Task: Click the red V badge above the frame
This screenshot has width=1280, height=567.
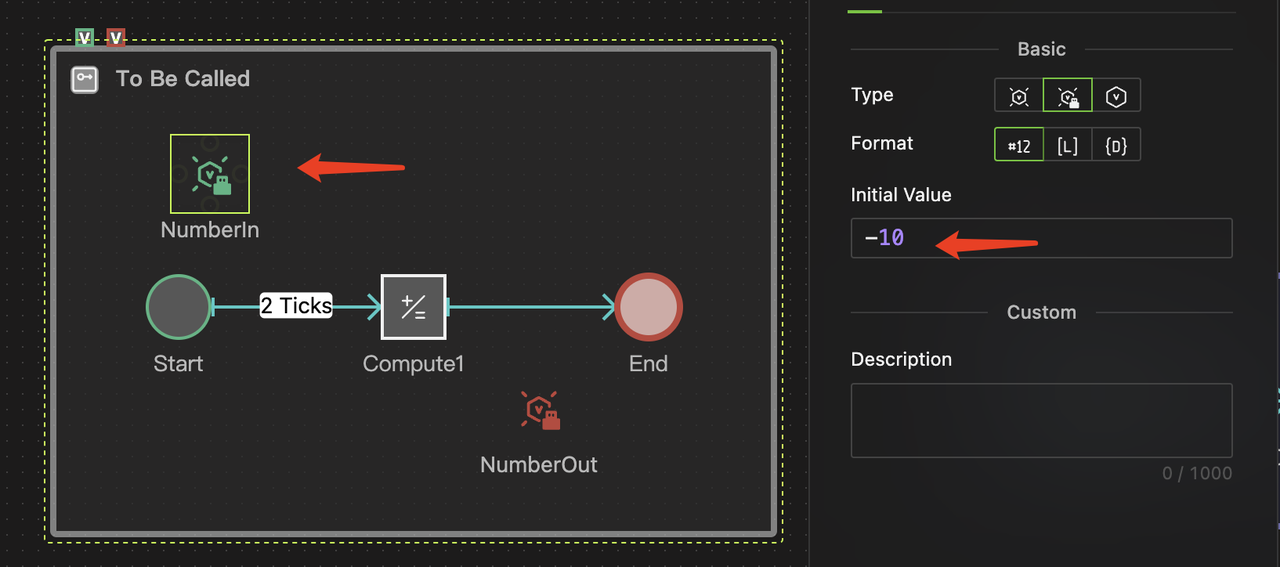Action: coord(116,39)
